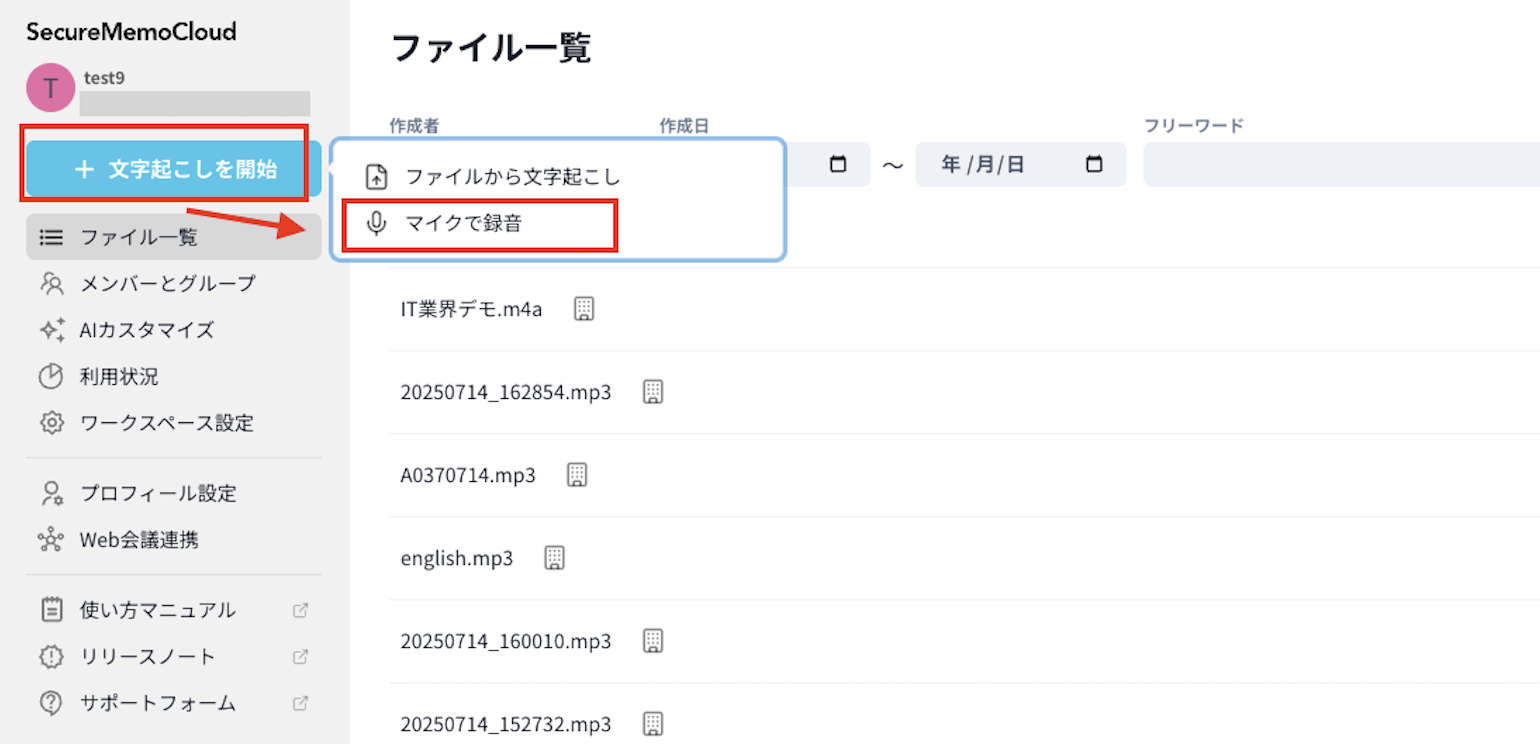
Task: Open the english.mp3 file
Action: [457, 558]
